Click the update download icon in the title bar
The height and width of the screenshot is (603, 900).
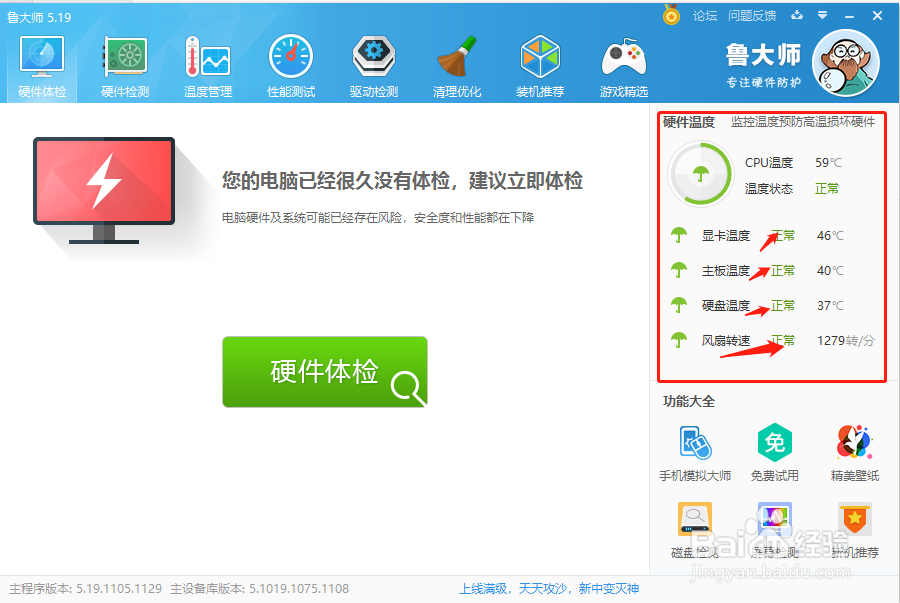point(796,14)
